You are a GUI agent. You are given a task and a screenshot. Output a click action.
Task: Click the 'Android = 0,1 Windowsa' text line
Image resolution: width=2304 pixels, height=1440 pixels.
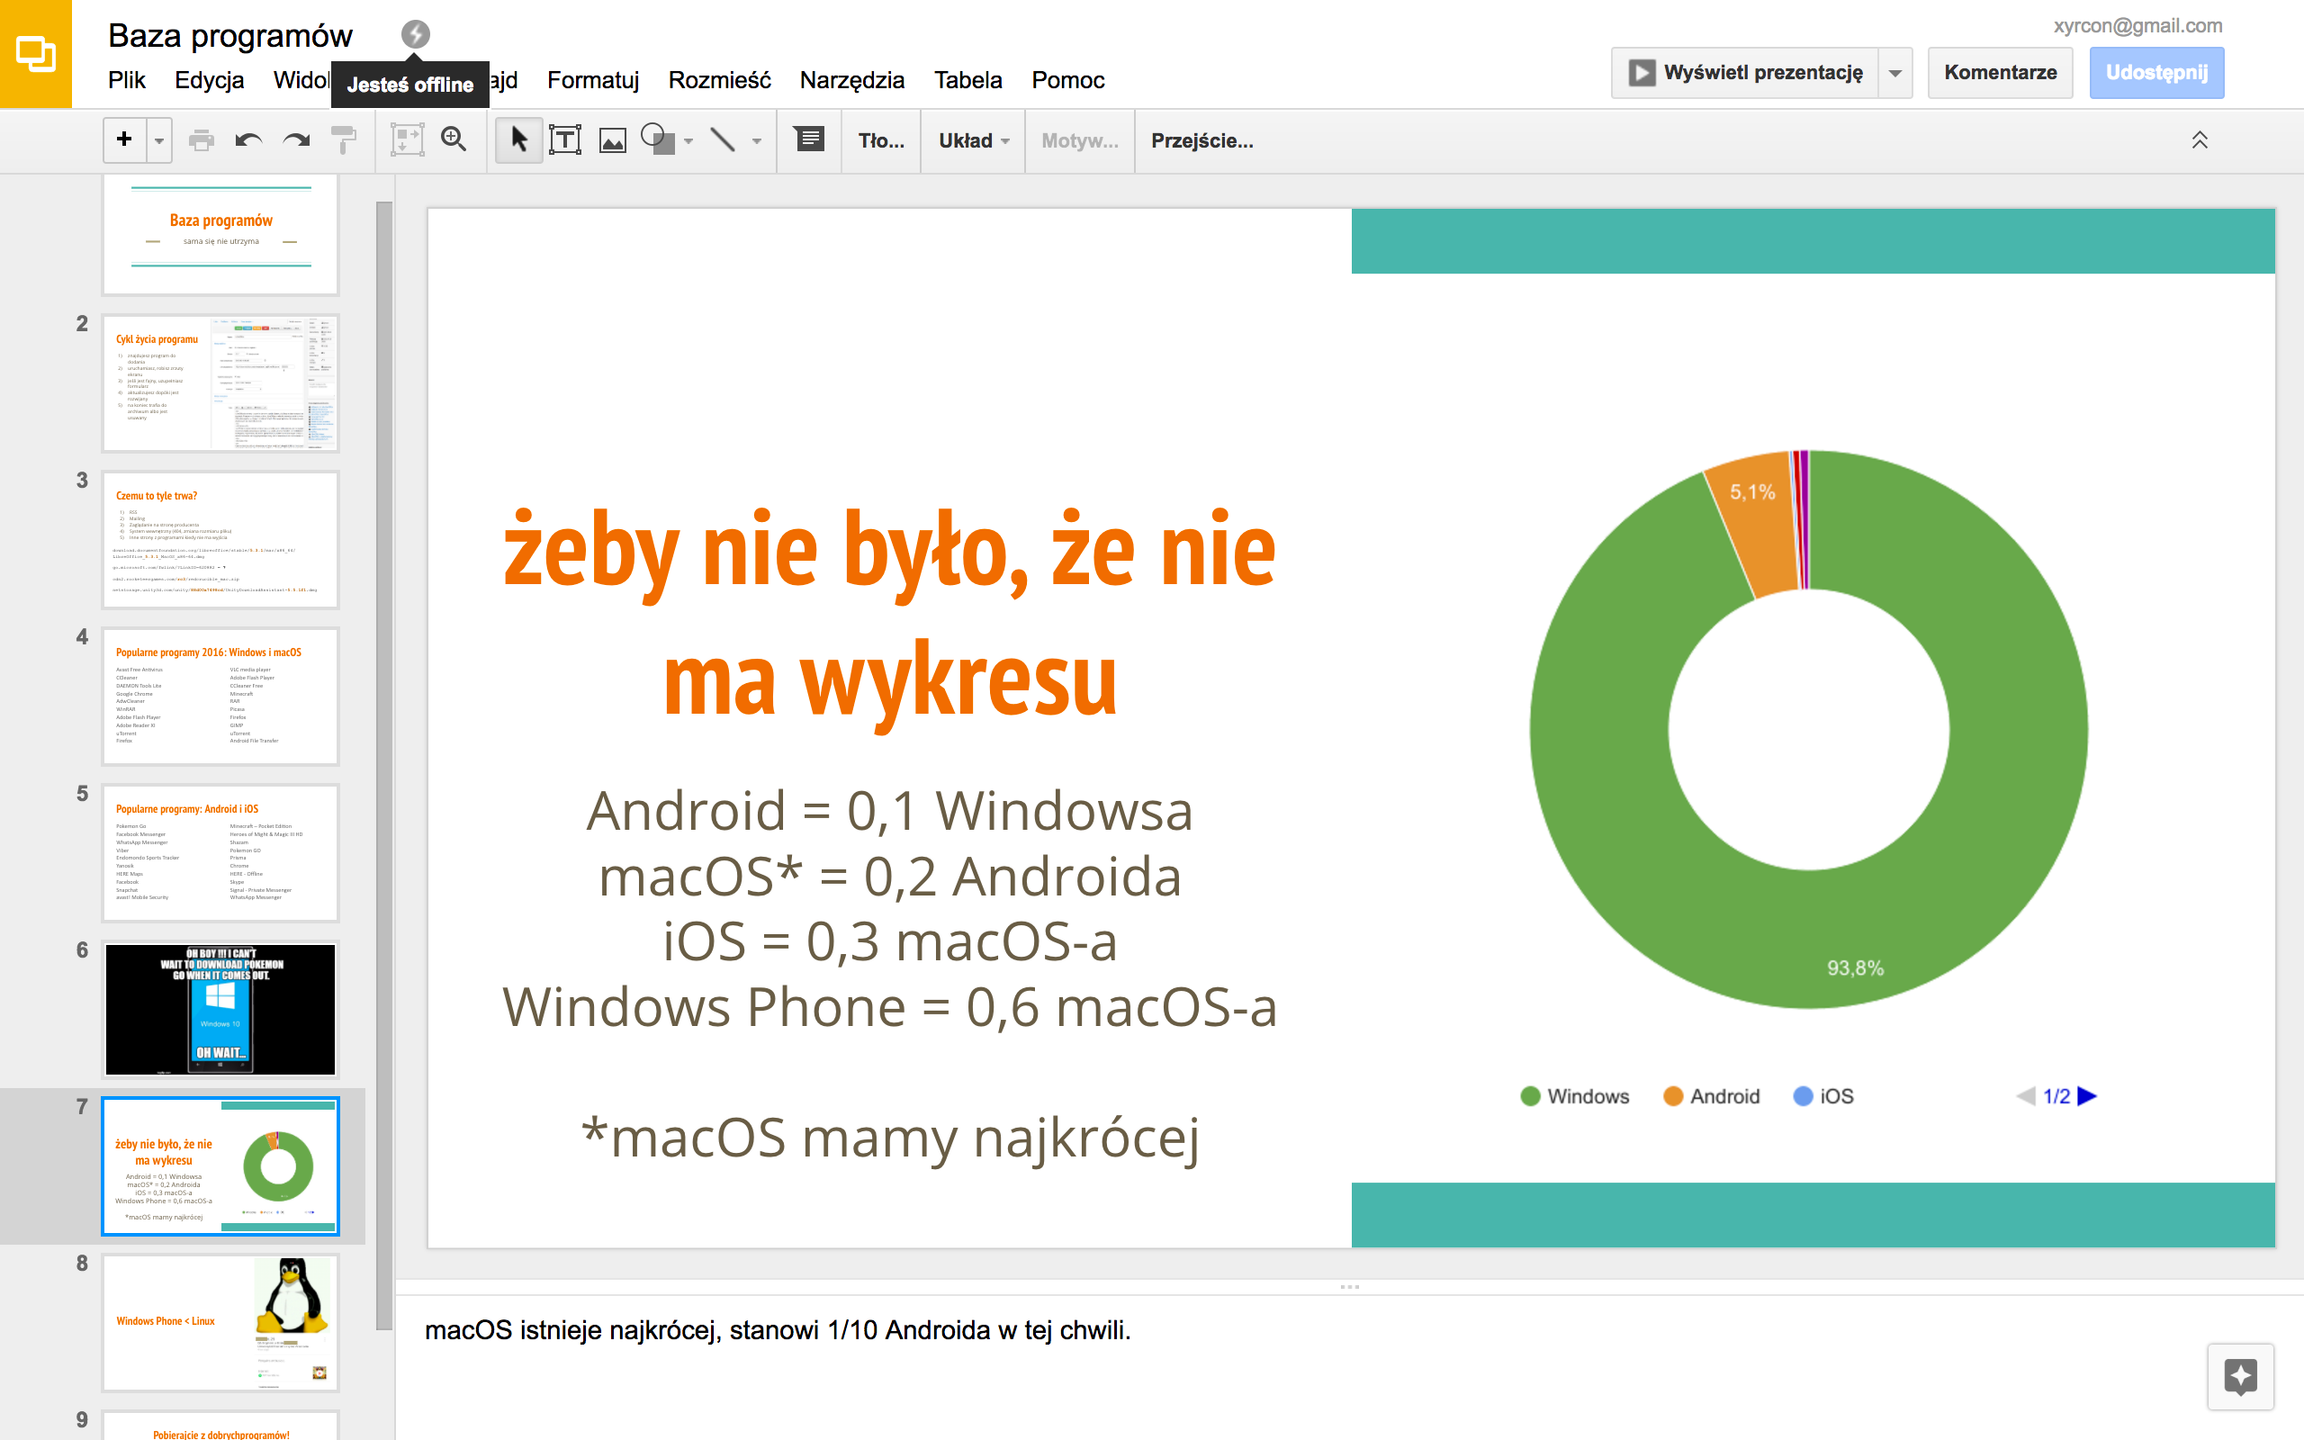coord(890,810)
